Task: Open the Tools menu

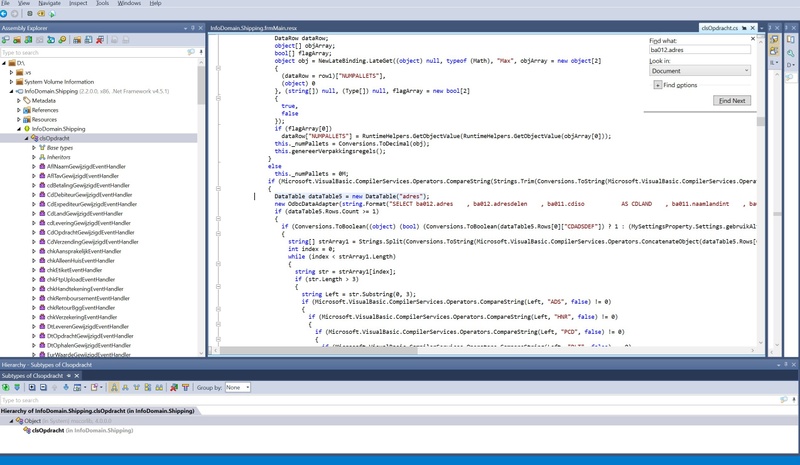Action: pos(103,3)
